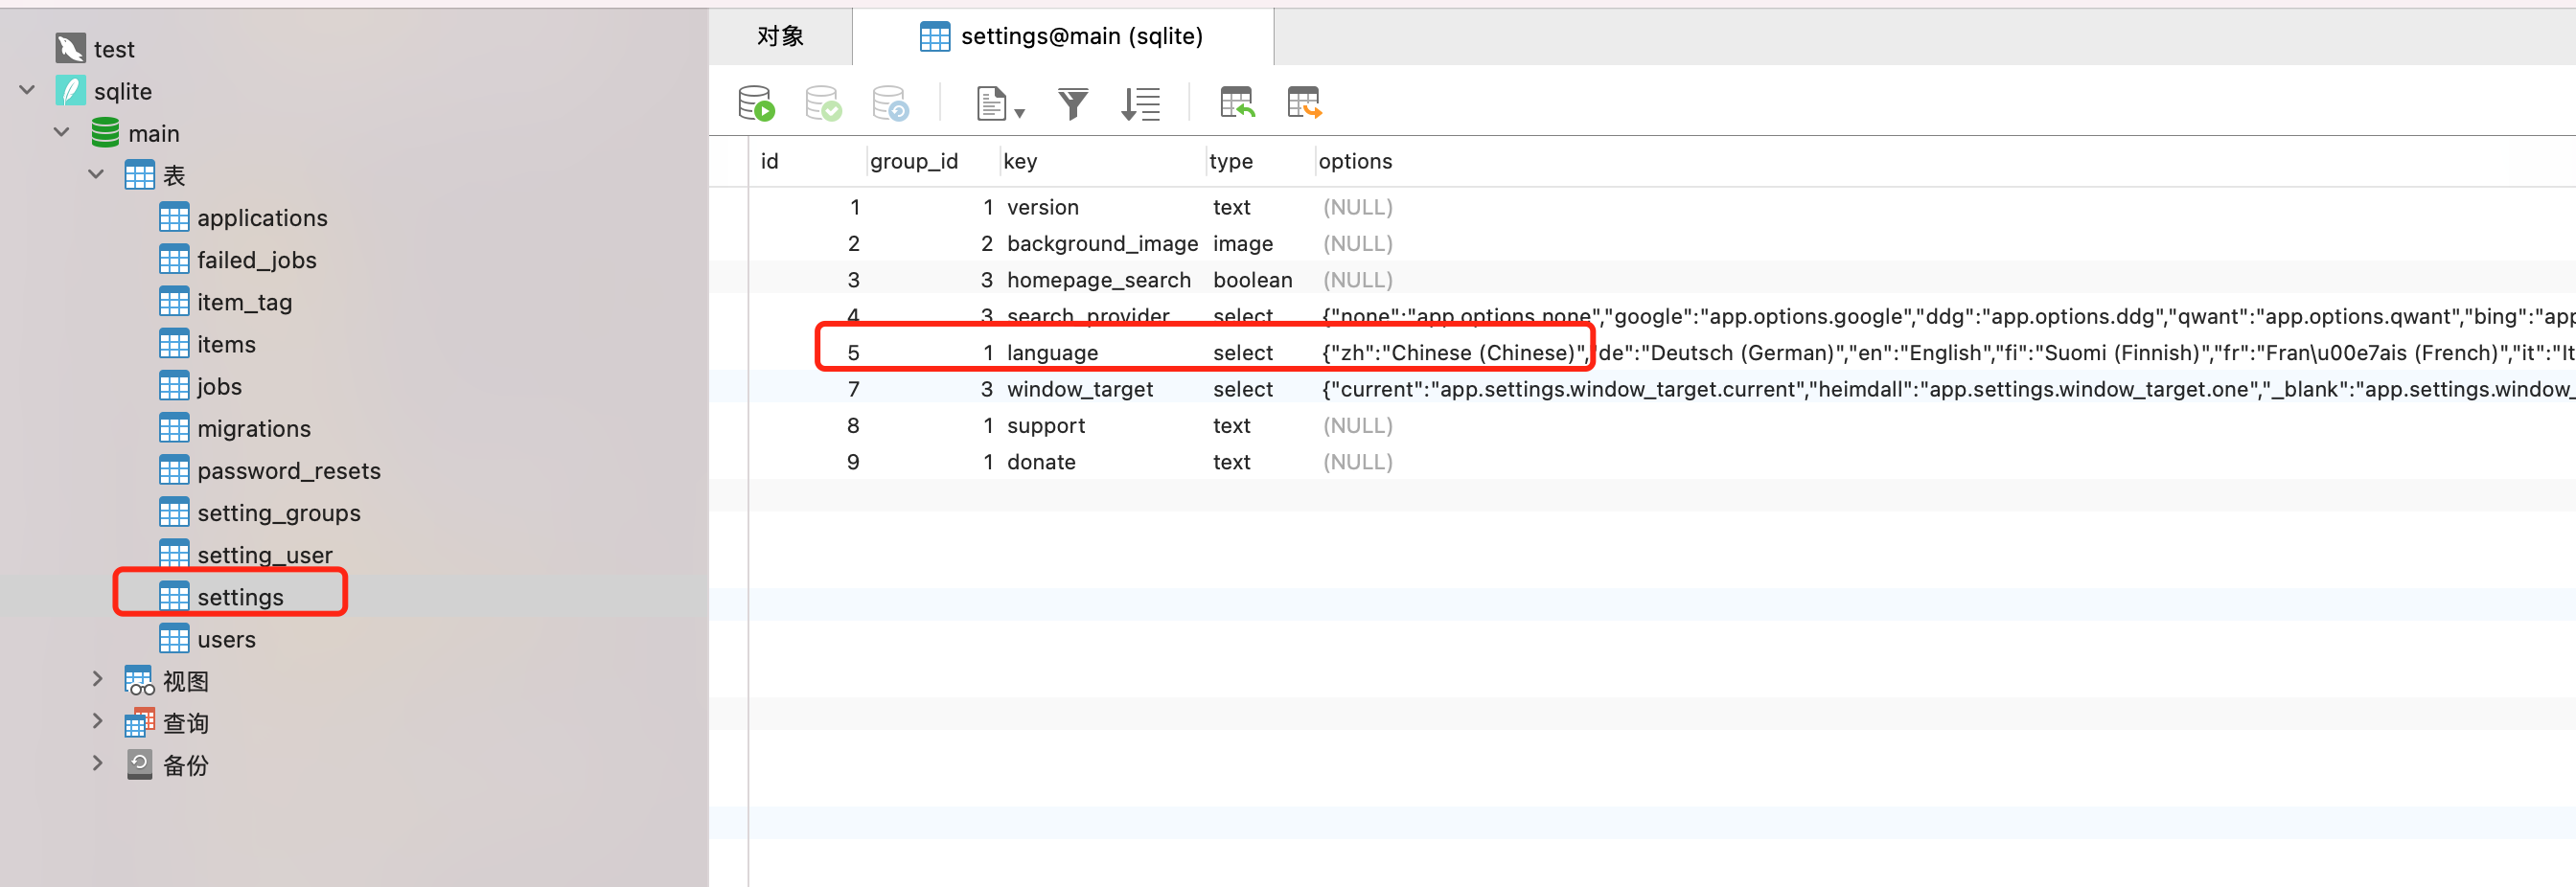Viewport: 2576px width, 887px height.
Task: Click the users table icon
Action: tap(174, 638)
